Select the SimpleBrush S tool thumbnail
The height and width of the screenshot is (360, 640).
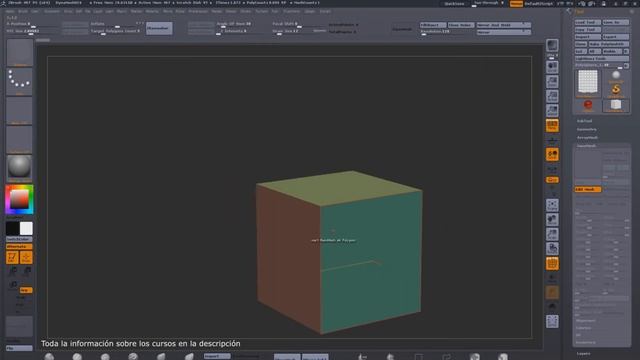click(x=616, y=90)
